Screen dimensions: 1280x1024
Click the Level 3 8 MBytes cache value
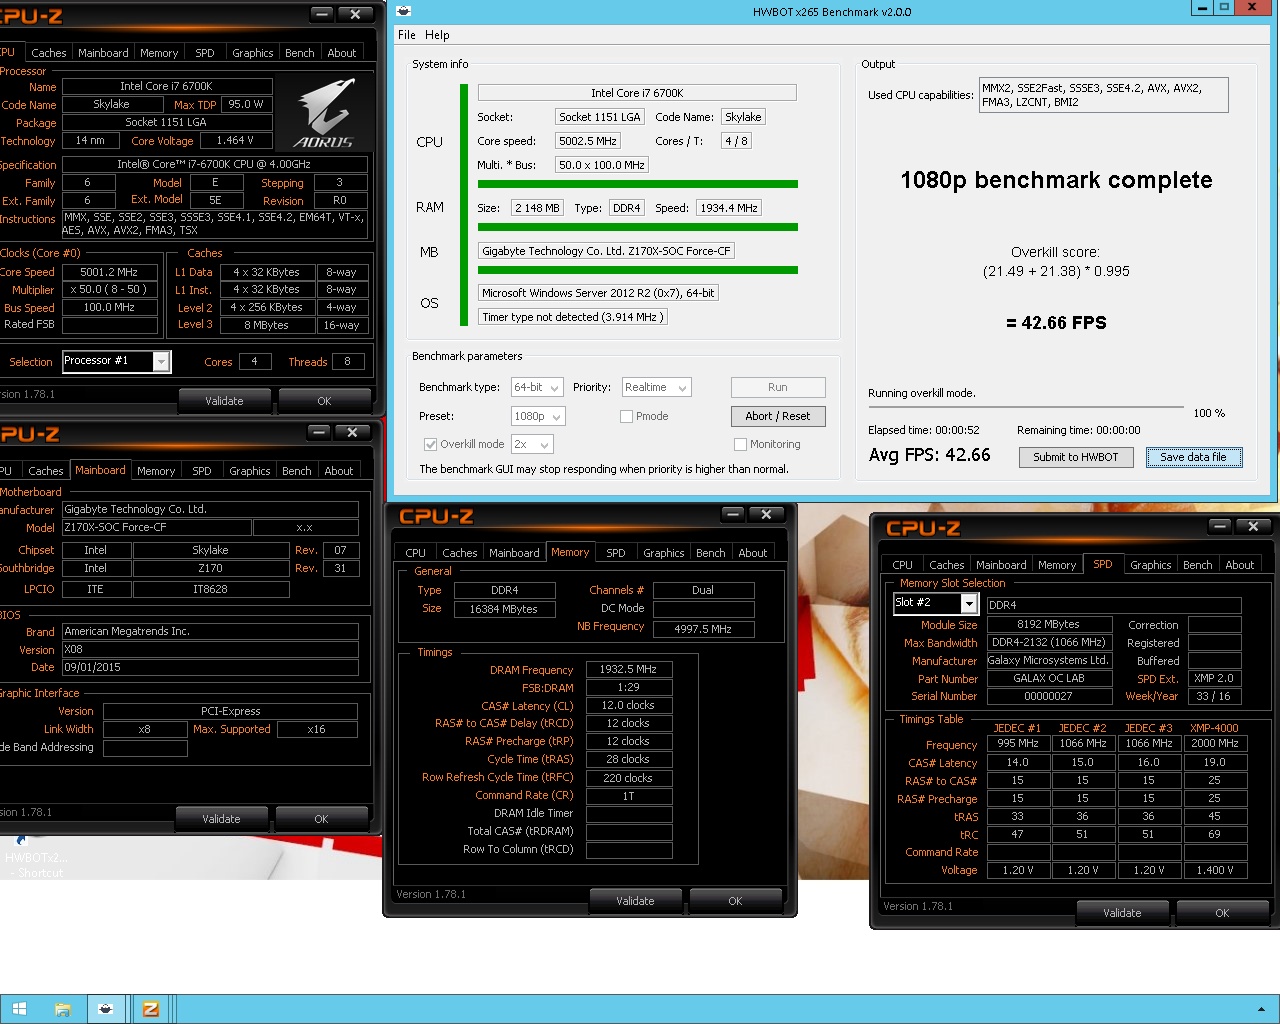pyautogui.click(x=266, y=325)
